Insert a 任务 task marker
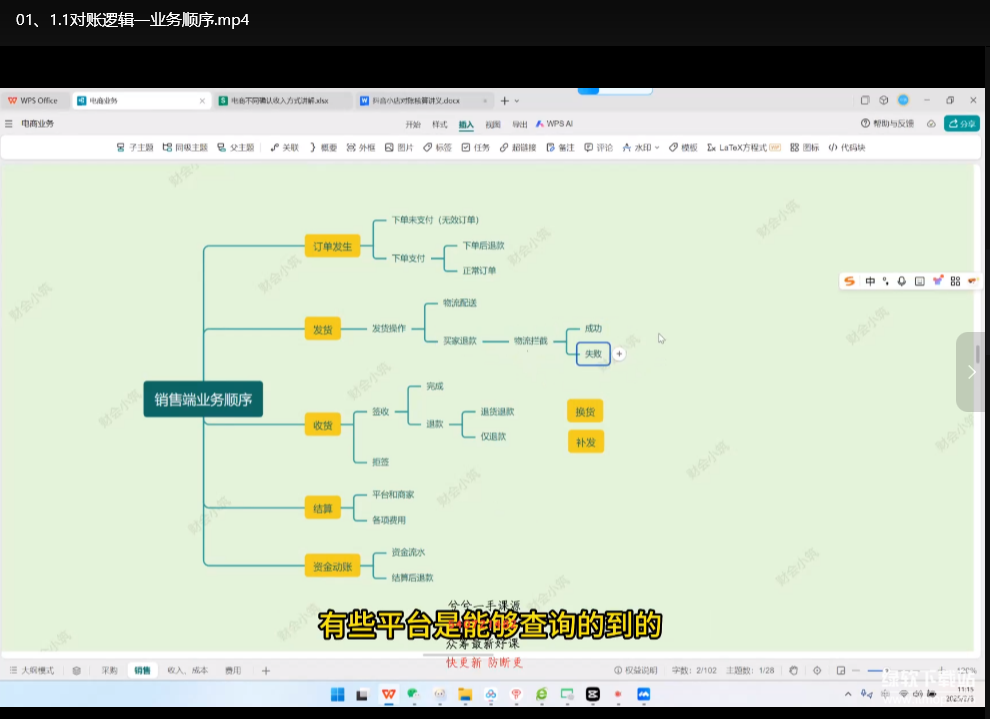 475,147
